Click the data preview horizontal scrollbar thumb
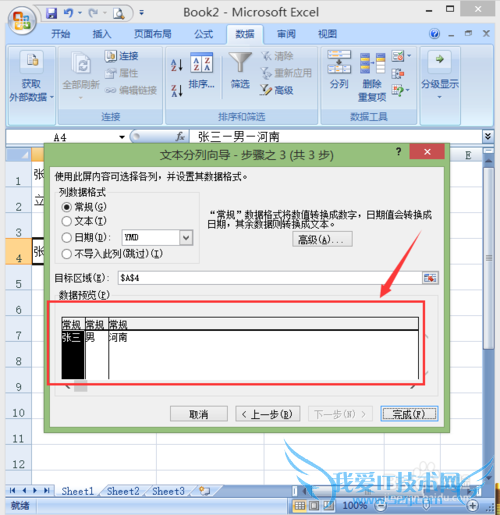 coord(81,386)
